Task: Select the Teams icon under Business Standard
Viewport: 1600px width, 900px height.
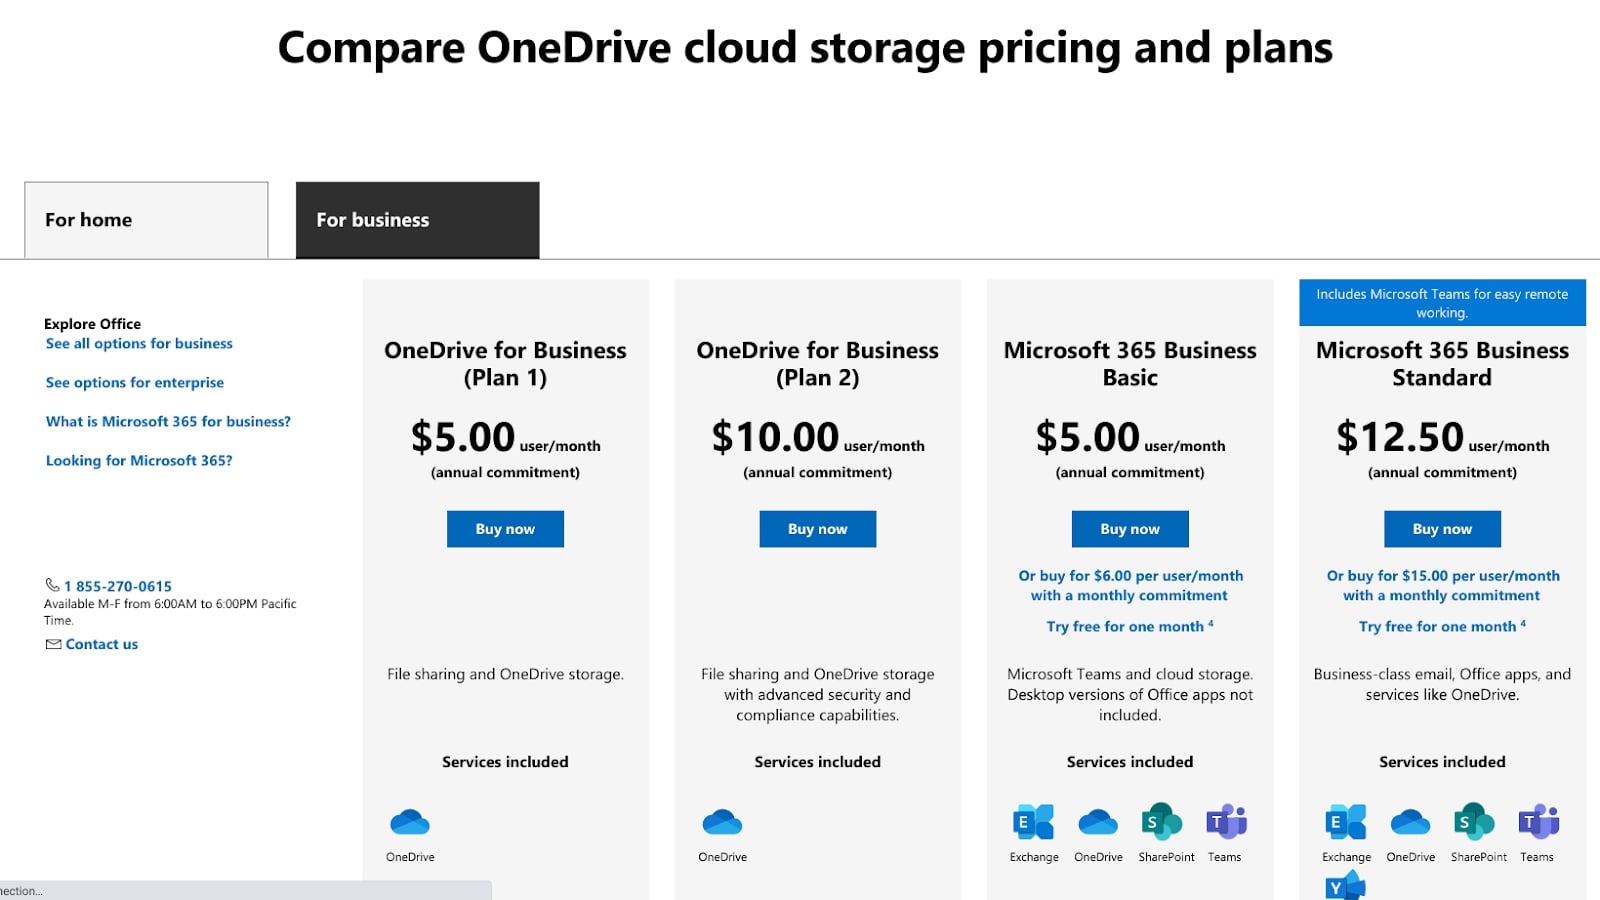Action: click(x=1537, y=822)
